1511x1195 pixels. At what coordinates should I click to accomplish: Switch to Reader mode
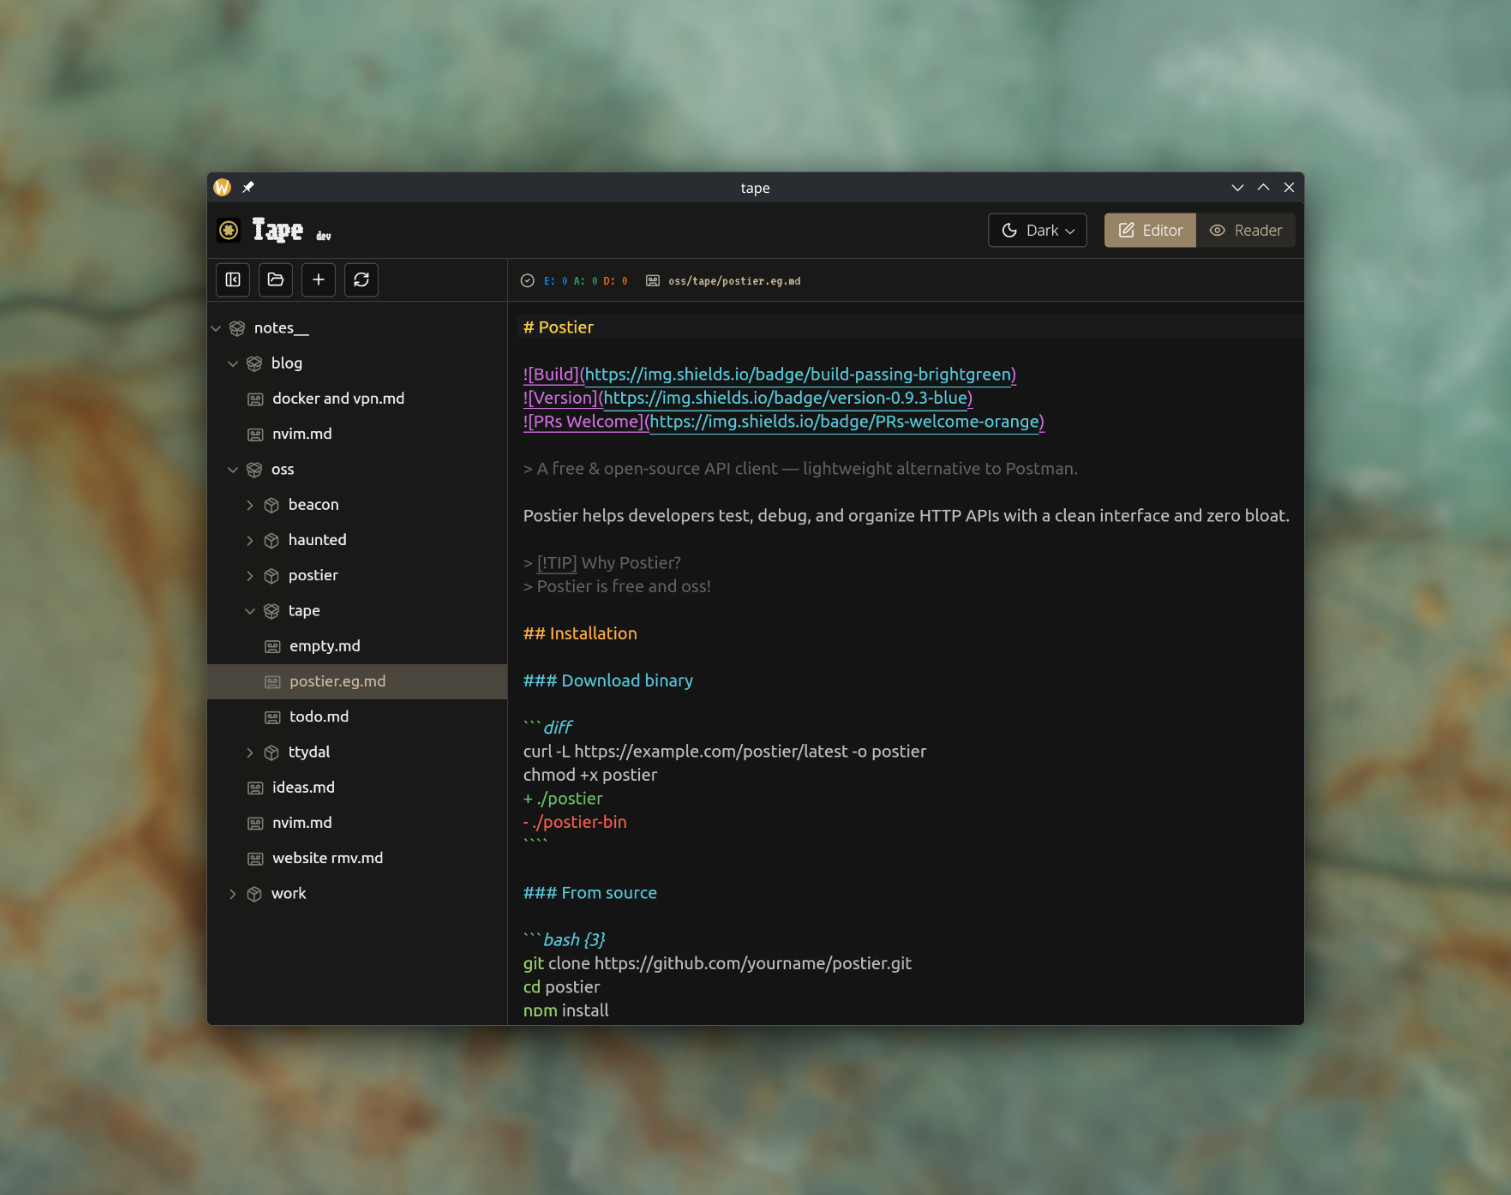[x=1246, y=230]
